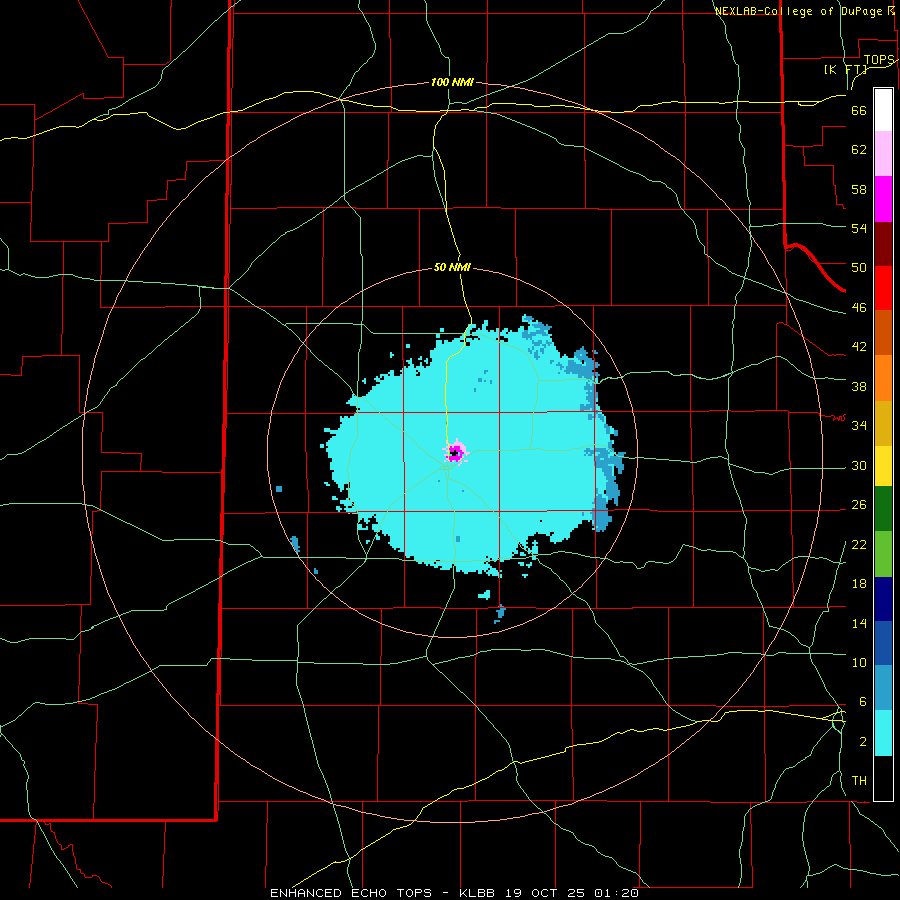Viewport: 900px width, 900px height.
Task: Click the "50 NMI" range ring label
Action: 452,267
